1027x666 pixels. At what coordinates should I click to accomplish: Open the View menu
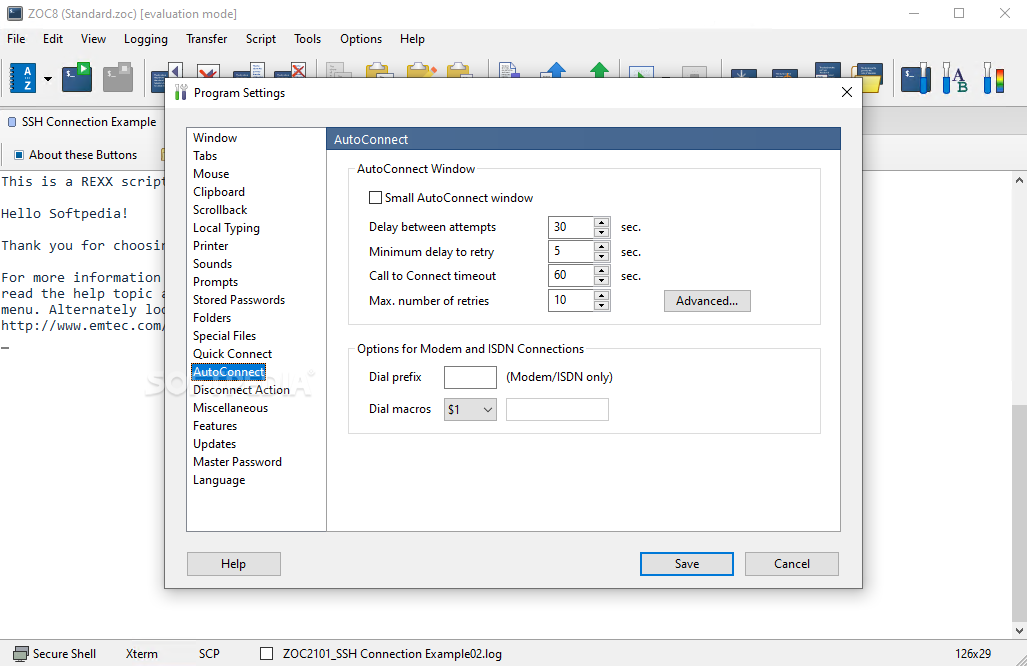[x=93, y=39]
